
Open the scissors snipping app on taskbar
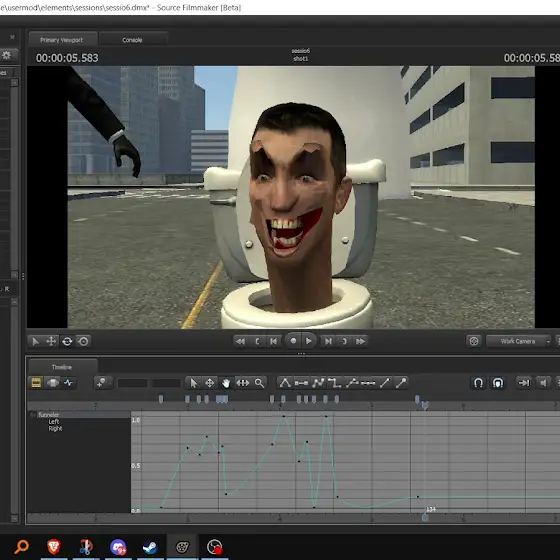tap(86, 546)
